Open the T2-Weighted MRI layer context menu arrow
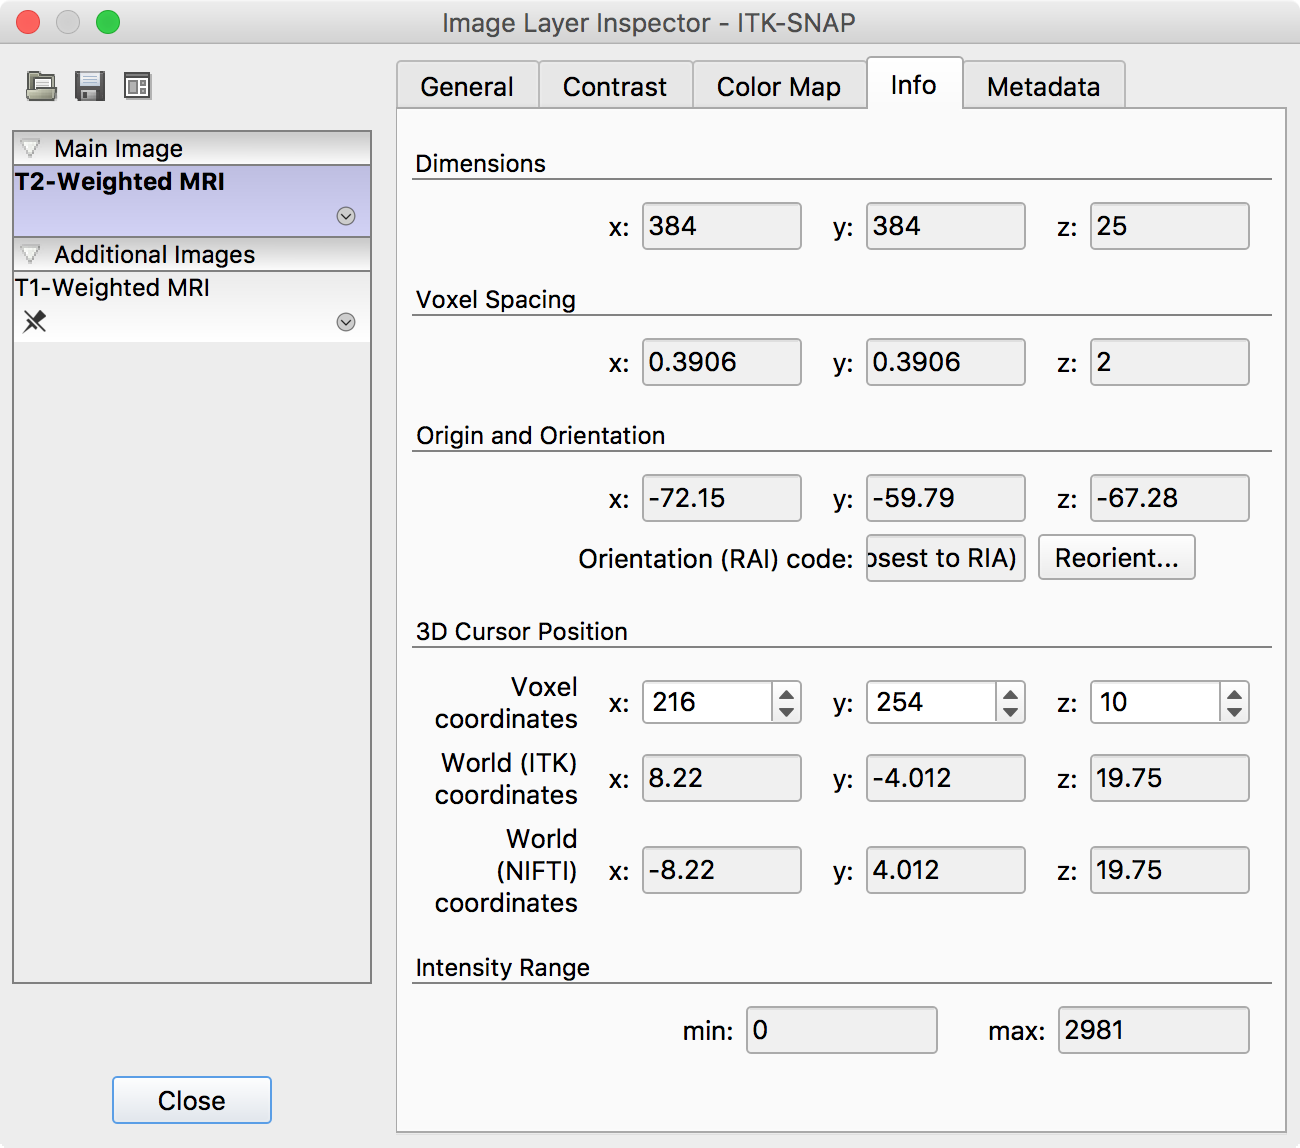This screenshot has height=1148, width=1300. pyautogui.click(x=346, y=216)
